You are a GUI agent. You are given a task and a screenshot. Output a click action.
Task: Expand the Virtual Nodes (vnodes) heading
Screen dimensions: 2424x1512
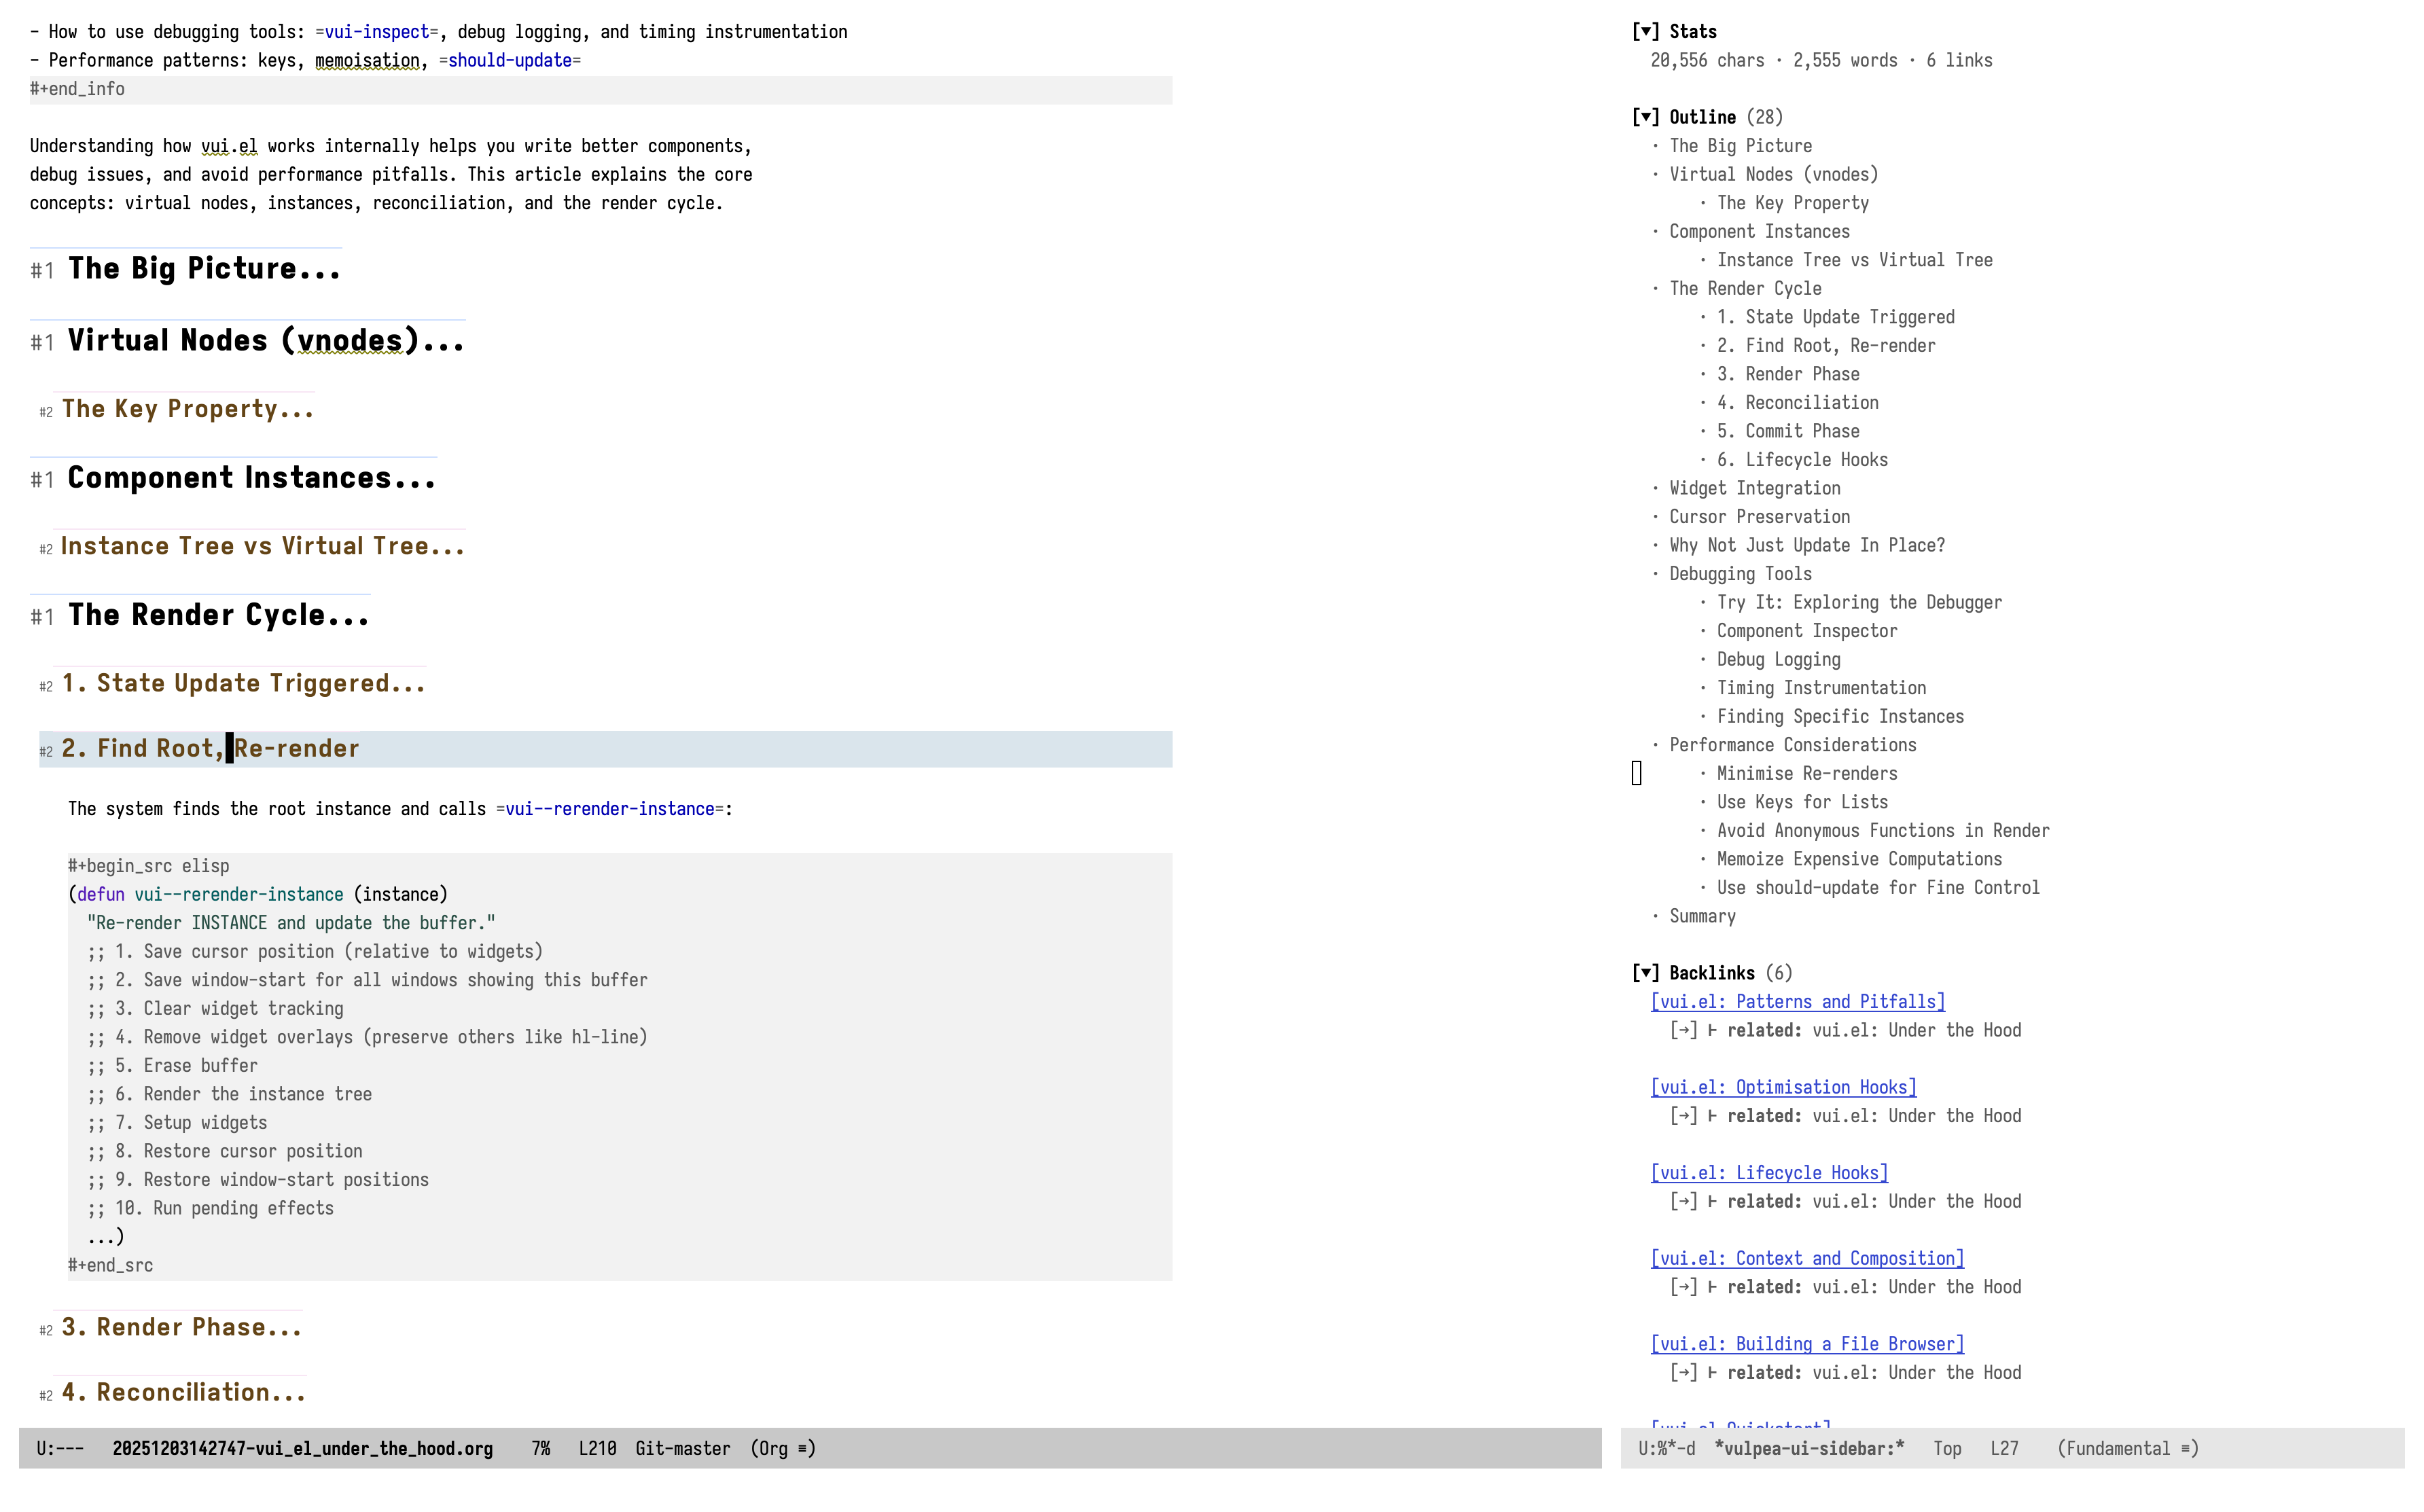[266, 341]
